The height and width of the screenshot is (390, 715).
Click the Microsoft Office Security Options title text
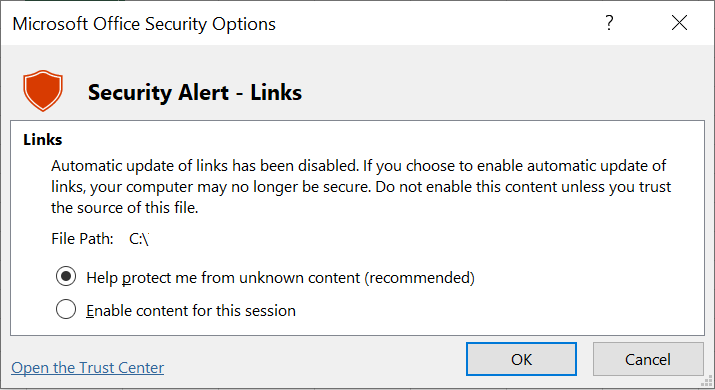point(144,24)
